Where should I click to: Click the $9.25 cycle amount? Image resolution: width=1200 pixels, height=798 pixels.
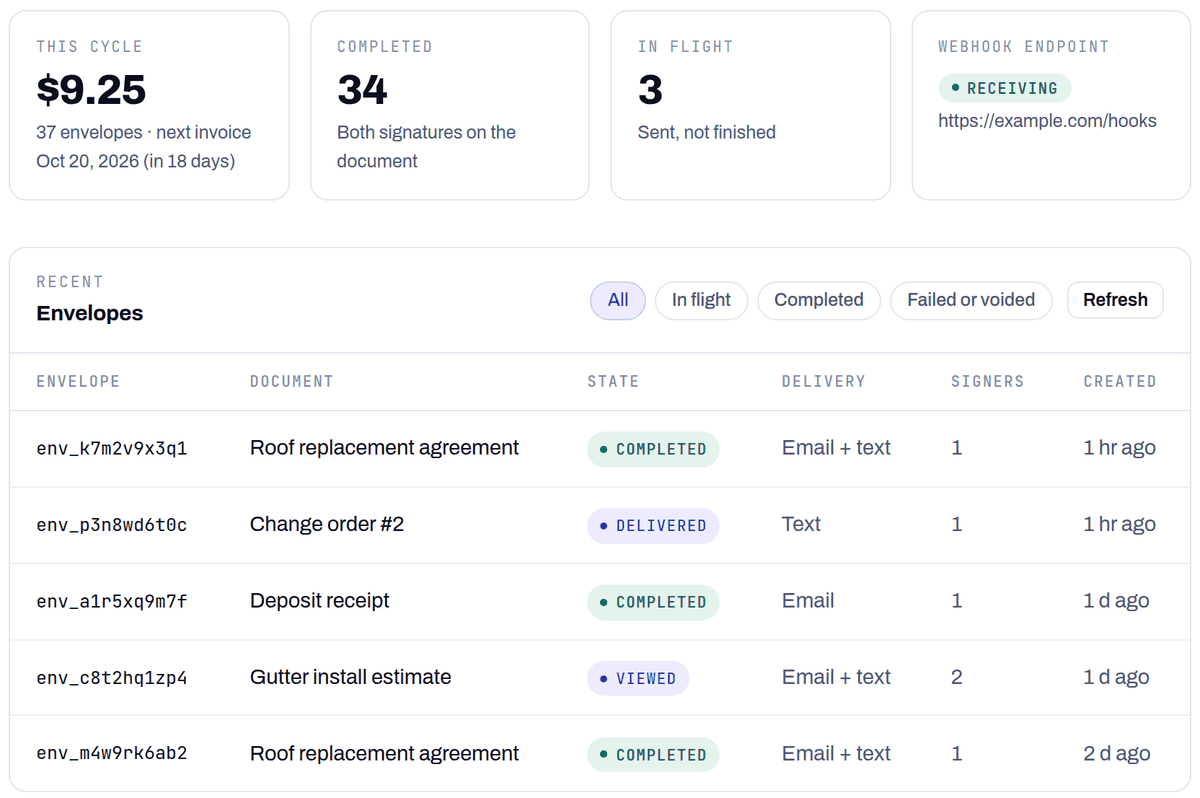[x=91, y=90]
